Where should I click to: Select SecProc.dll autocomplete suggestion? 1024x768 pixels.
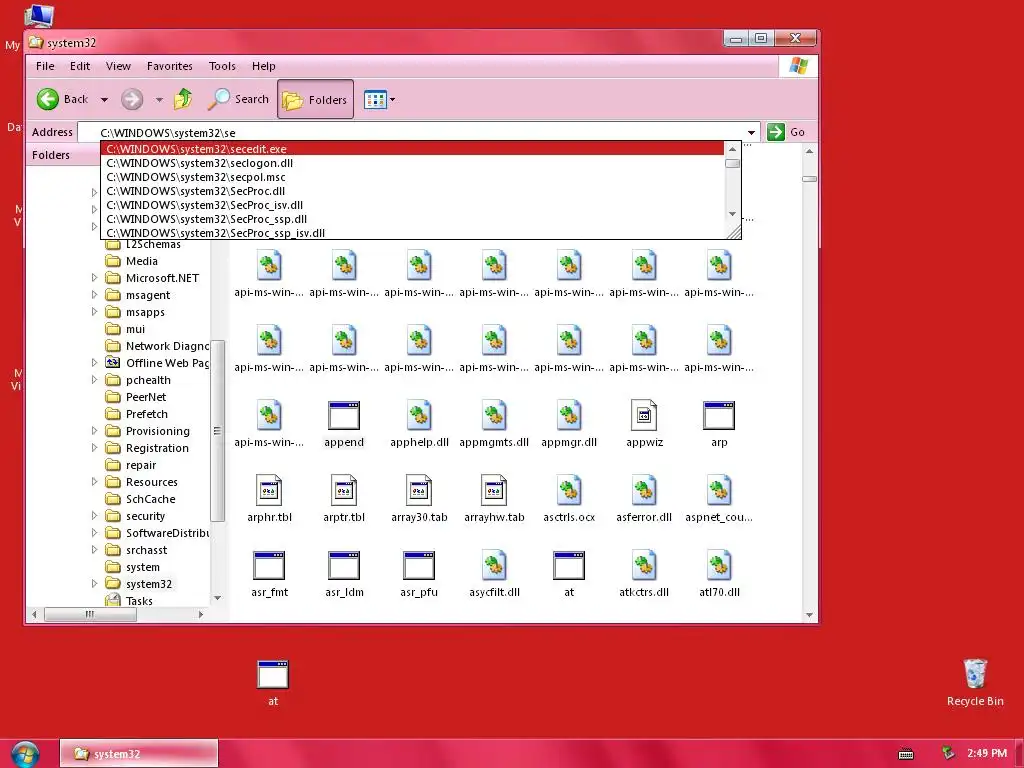413,191
